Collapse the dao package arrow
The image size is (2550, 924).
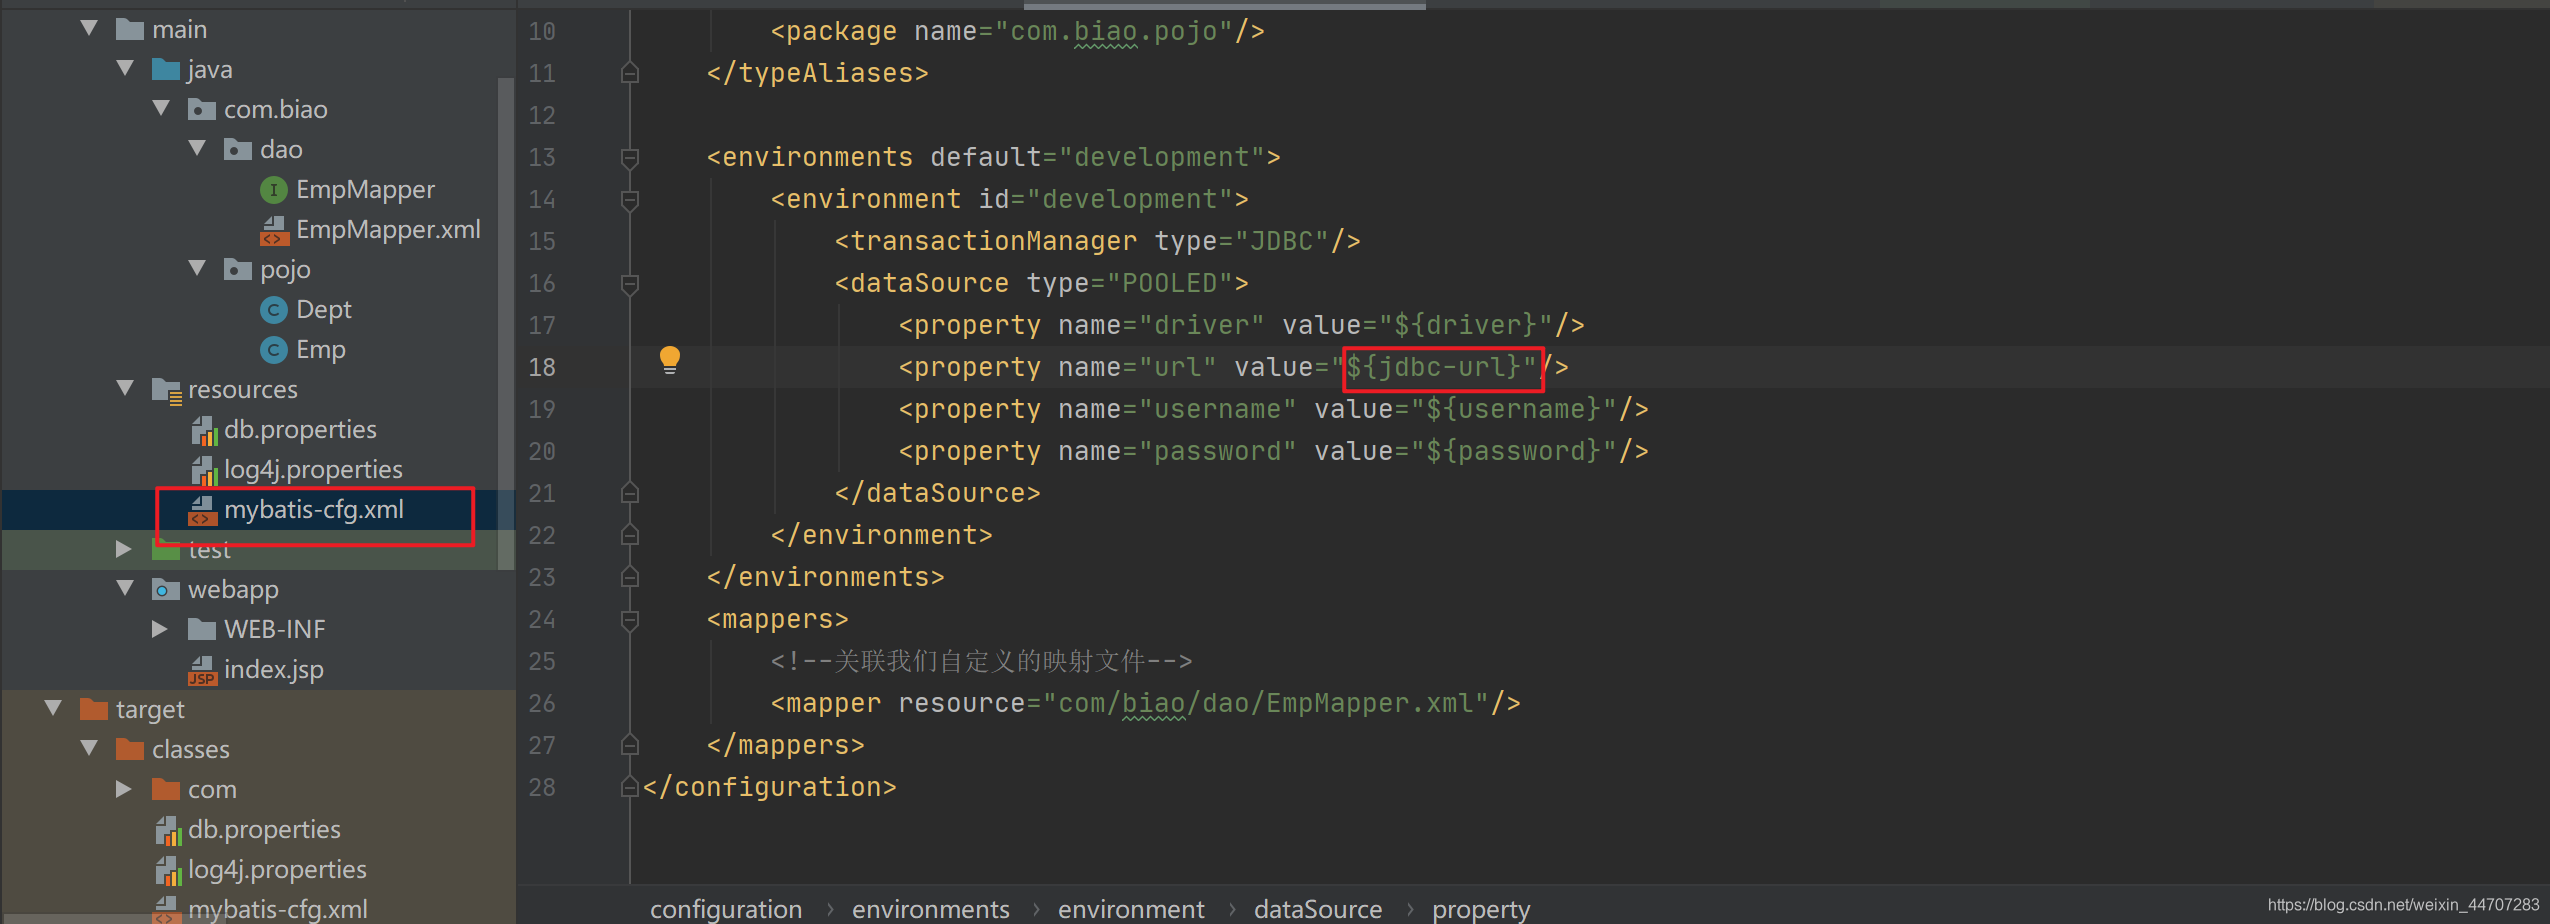[197, 149]
